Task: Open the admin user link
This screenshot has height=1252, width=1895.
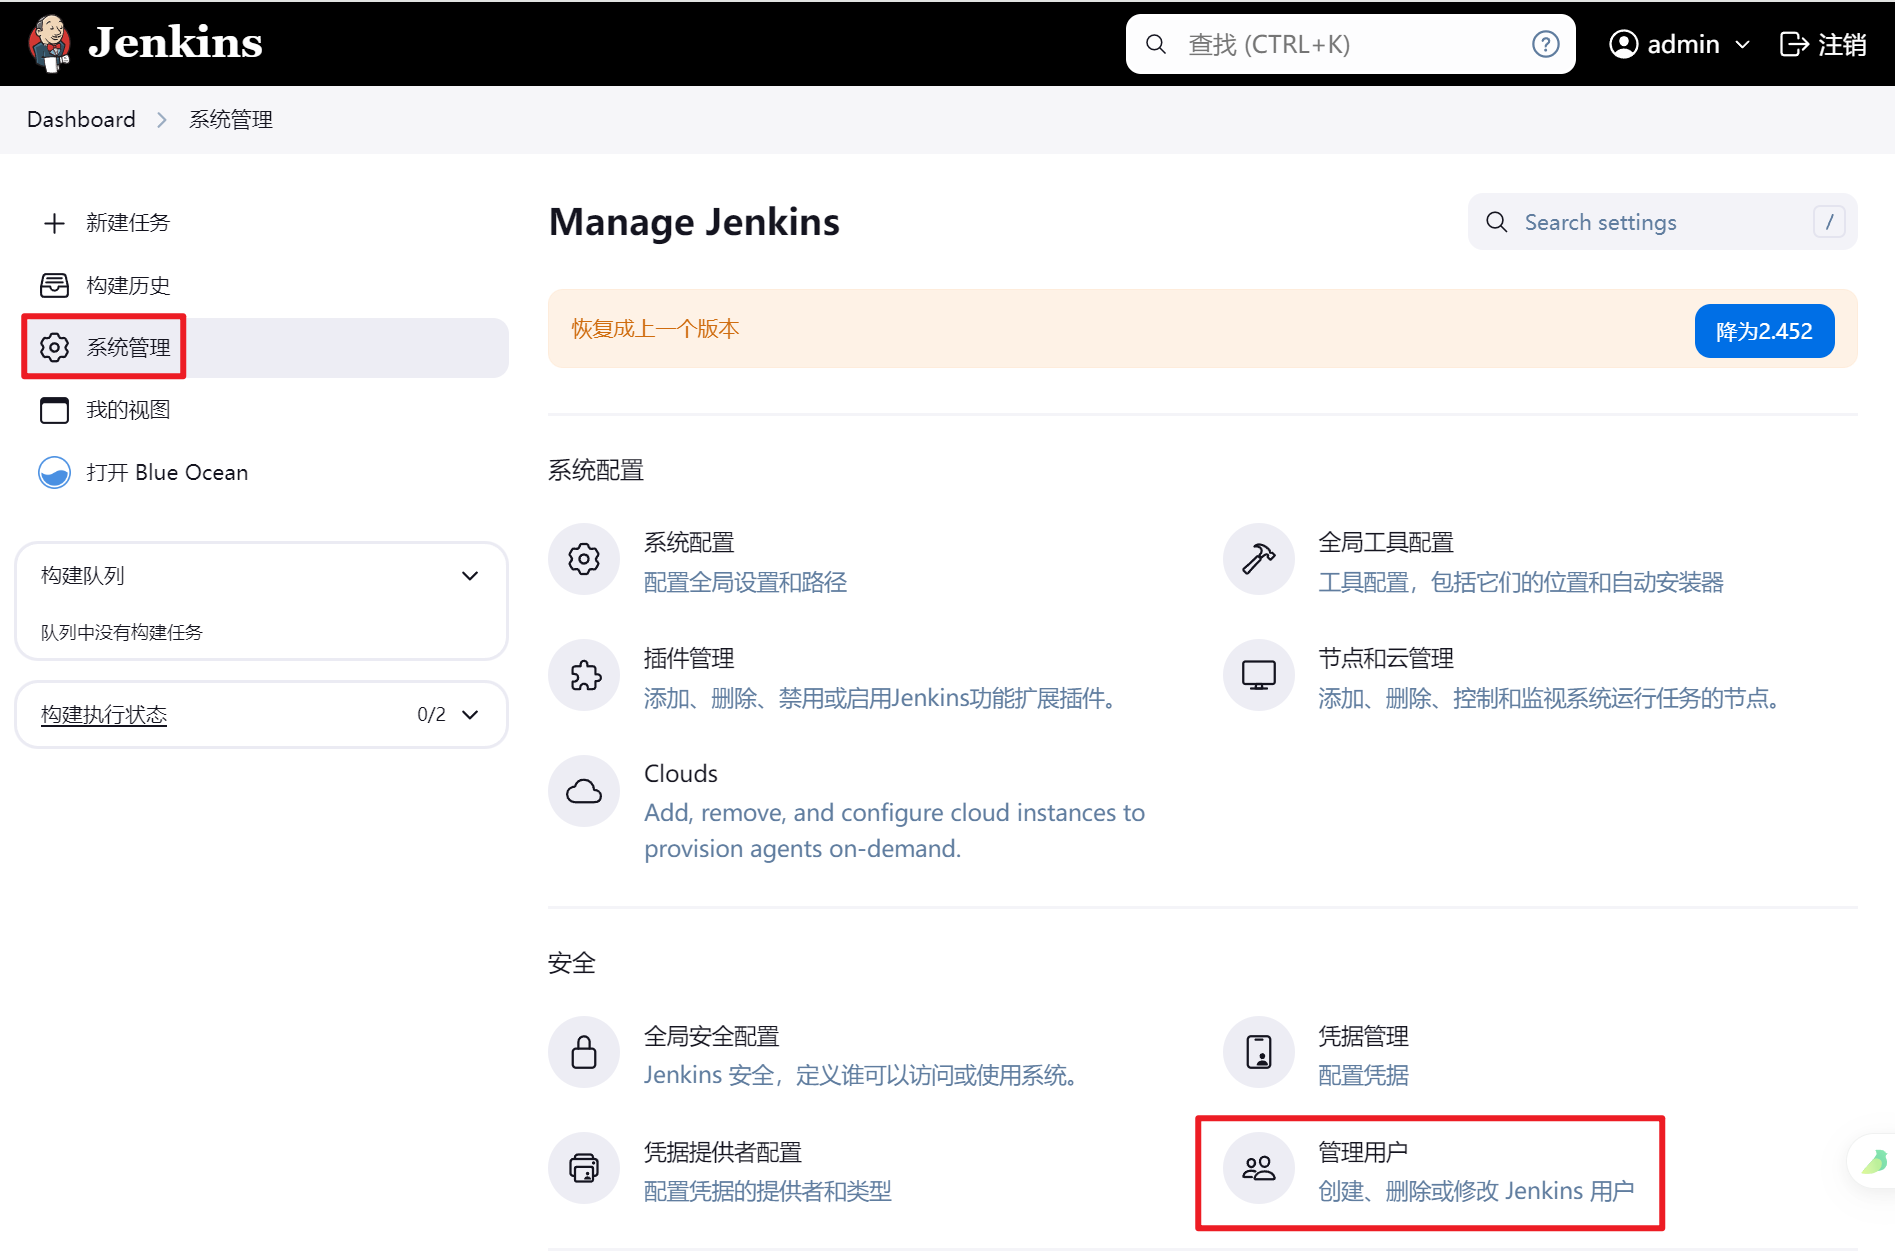Action: pyautogui.click(x=1683, y=44)
